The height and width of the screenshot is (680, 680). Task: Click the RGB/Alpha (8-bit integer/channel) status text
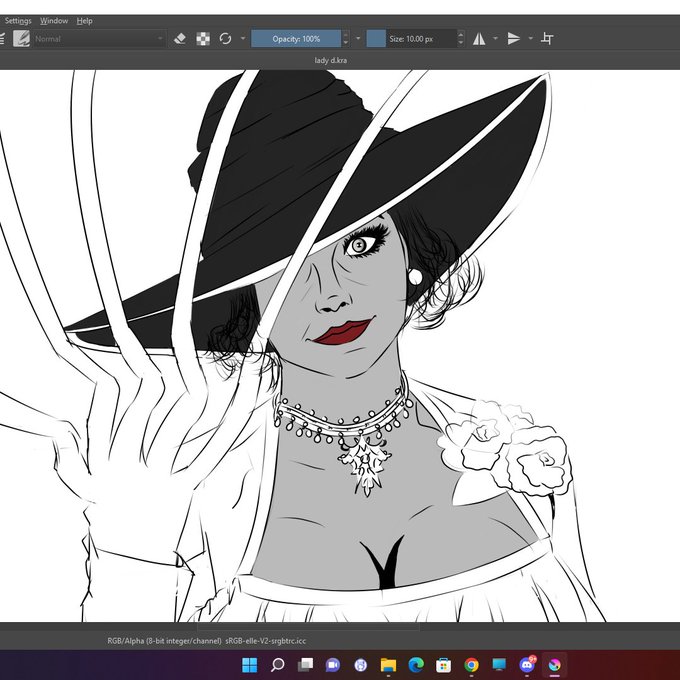coord(164,641)
